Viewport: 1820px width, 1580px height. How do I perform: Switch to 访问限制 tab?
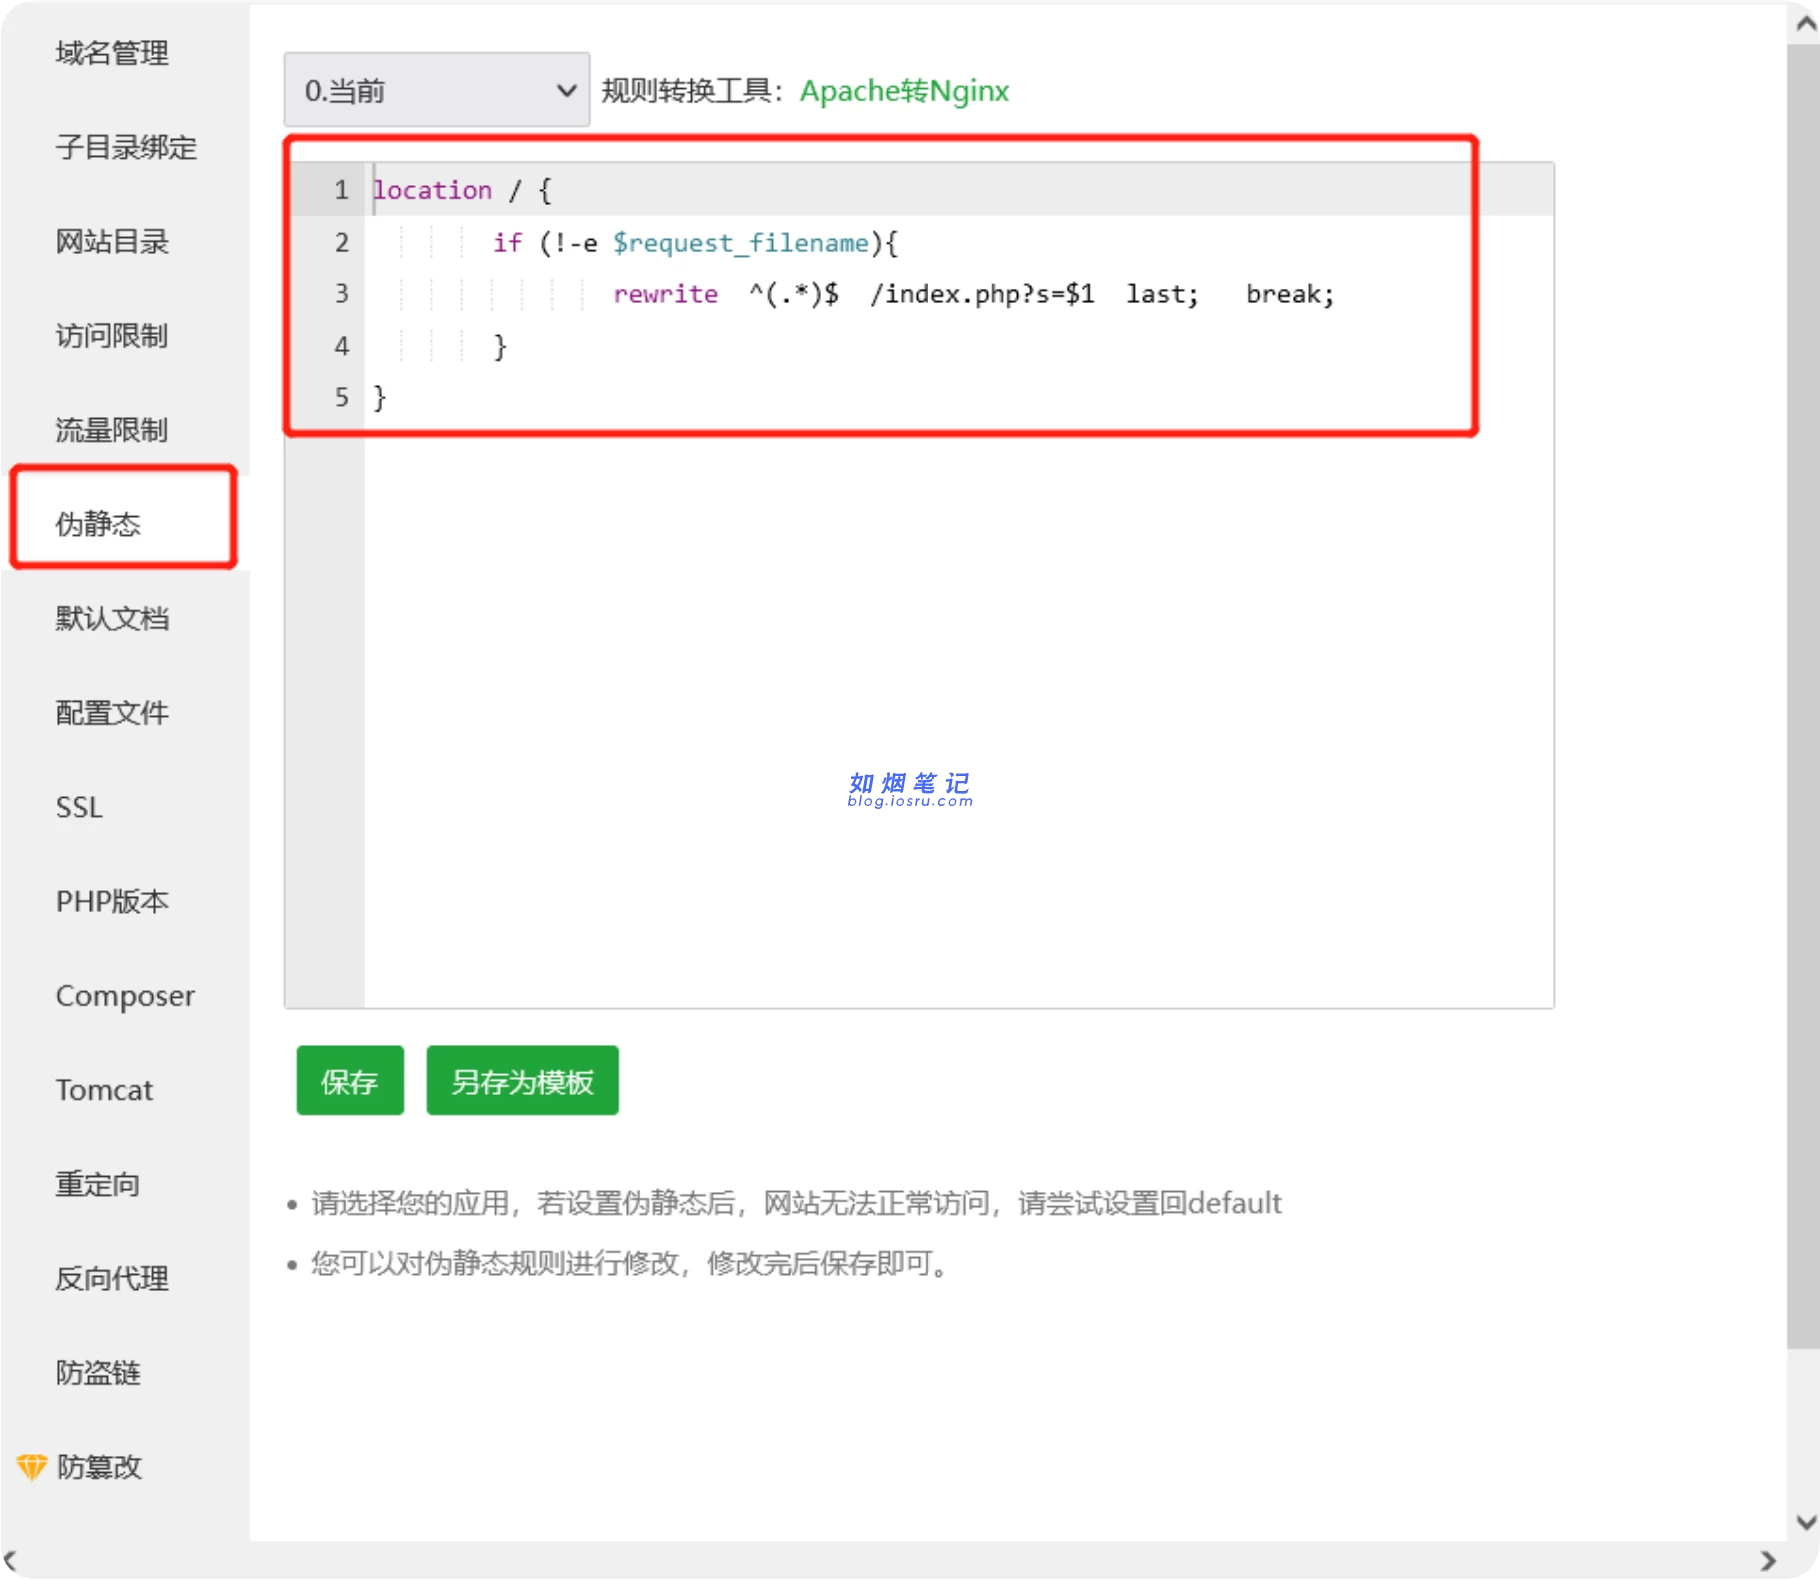pyautogui.click(x=112, y=336)
